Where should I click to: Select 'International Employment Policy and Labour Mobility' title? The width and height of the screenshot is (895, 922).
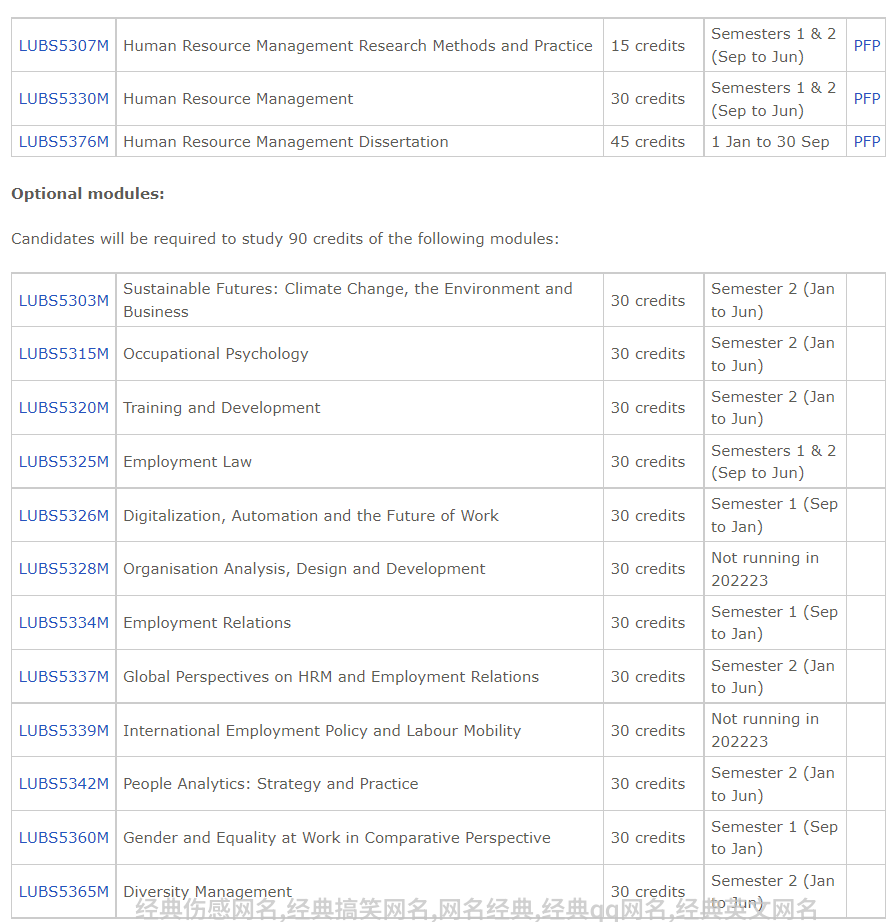point(322,731)
